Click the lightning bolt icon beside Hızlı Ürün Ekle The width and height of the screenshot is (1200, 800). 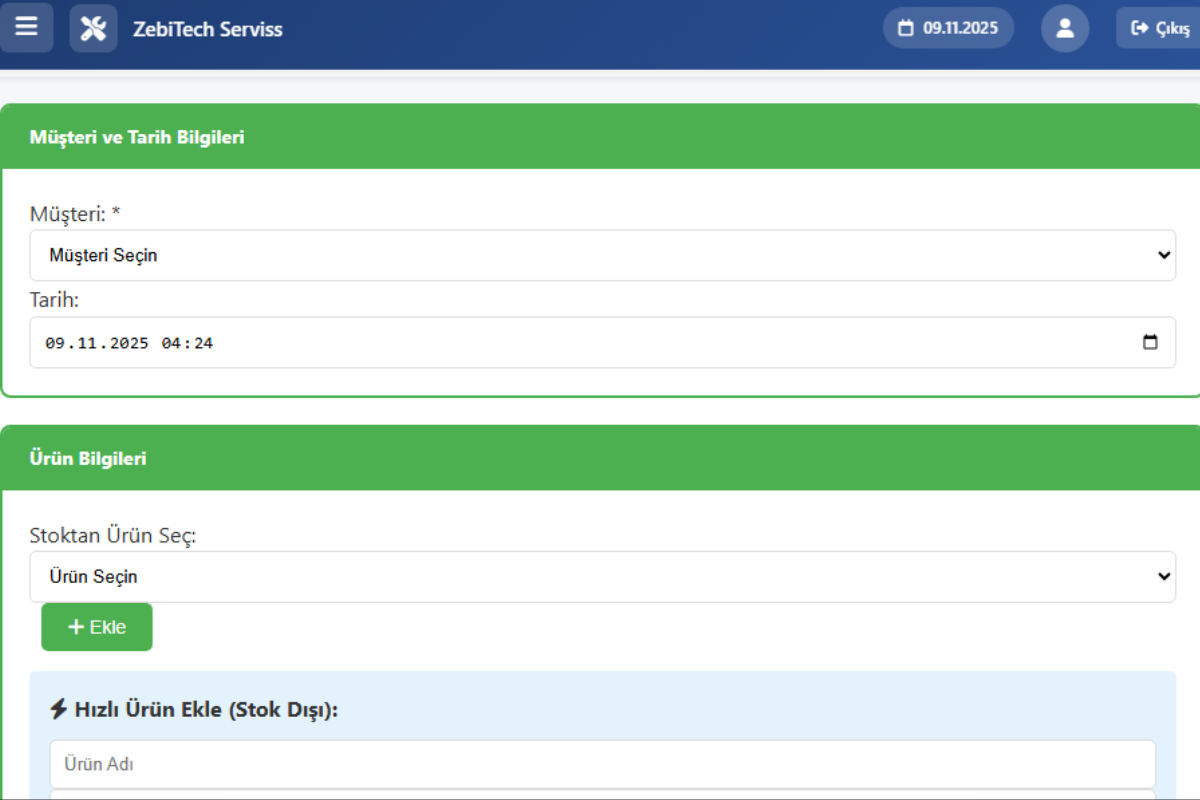pos(58,710)
